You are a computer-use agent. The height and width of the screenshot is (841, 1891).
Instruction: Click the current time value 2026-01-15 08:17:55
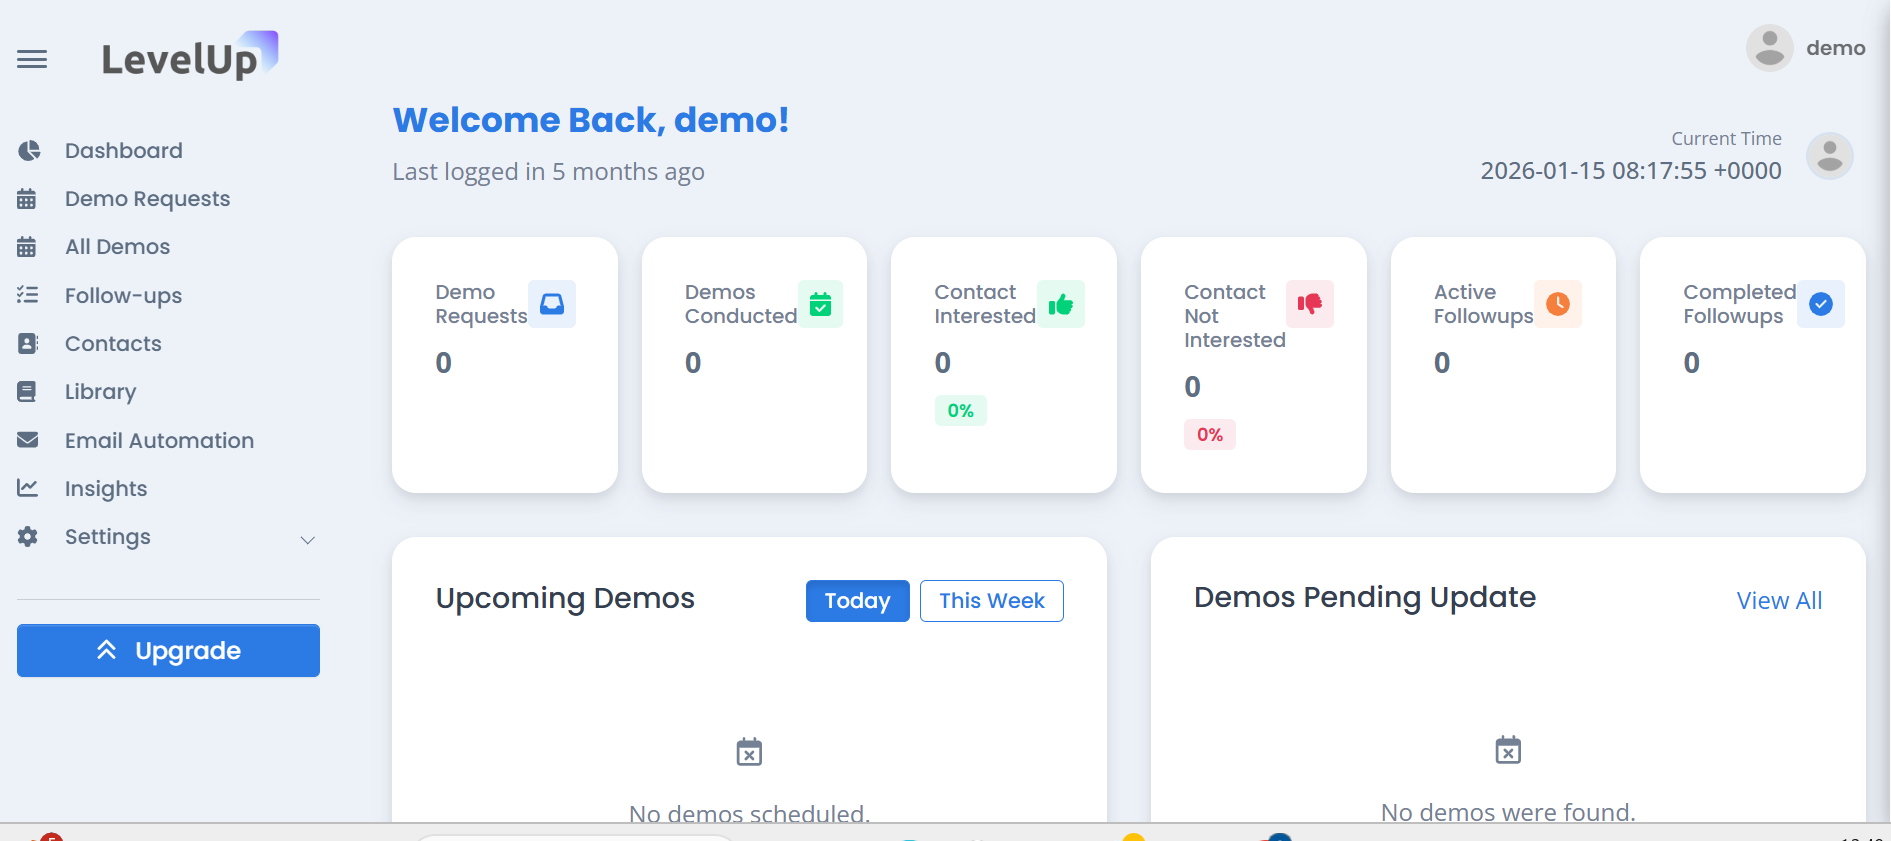(x=1631, y=171)
